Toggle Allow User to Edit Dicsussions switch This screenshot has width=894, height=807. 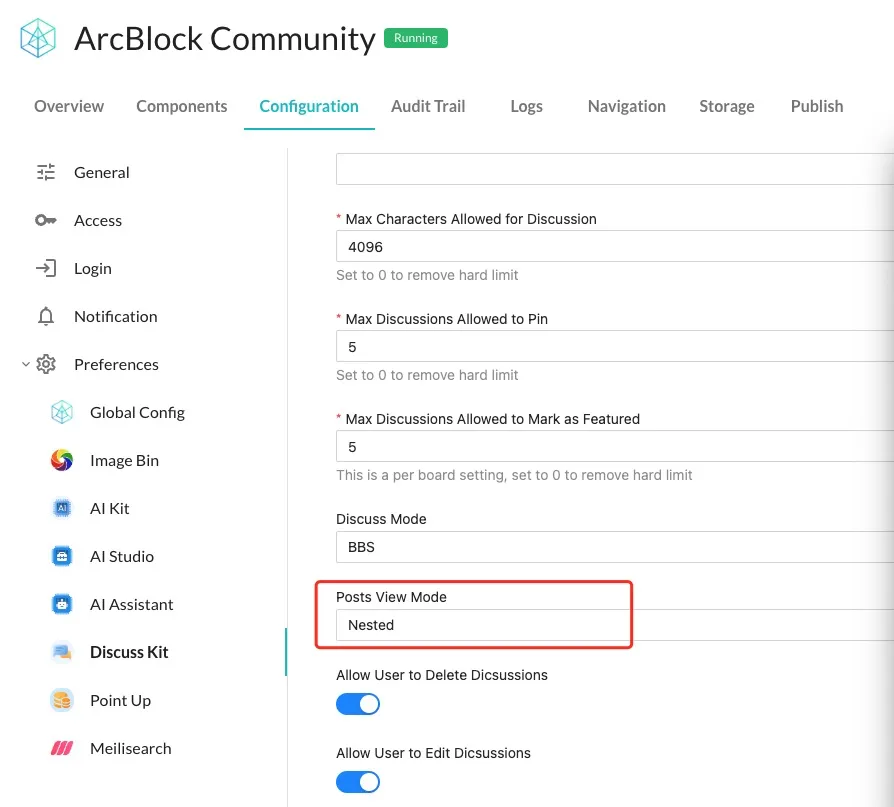click(357, 782)
